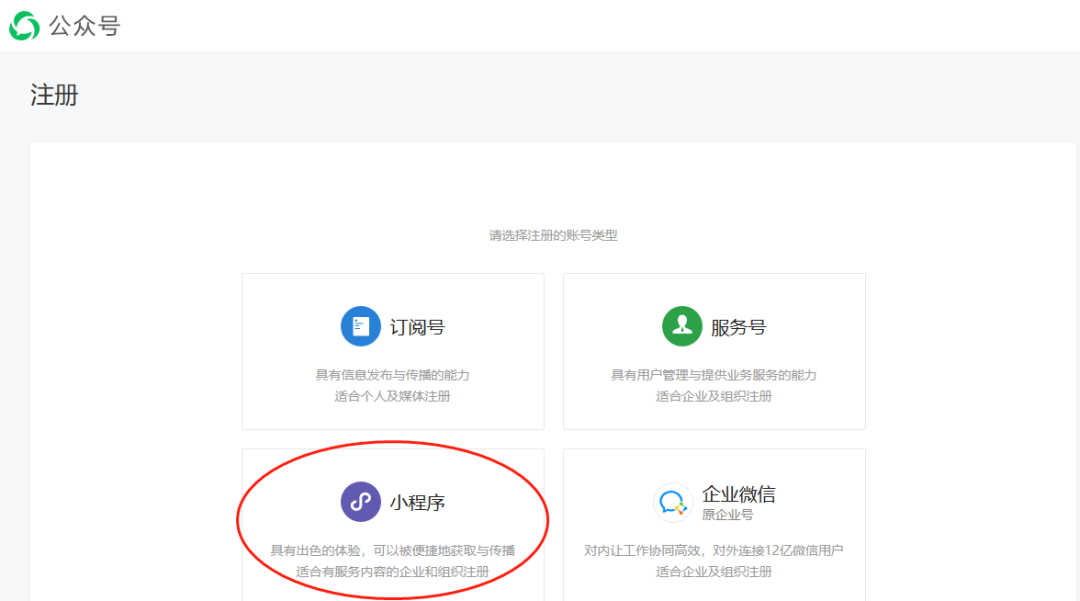Click text 具有信息发布与传播的能力
The width and height of the screenshot is (1080, 601).
[393, 375]
